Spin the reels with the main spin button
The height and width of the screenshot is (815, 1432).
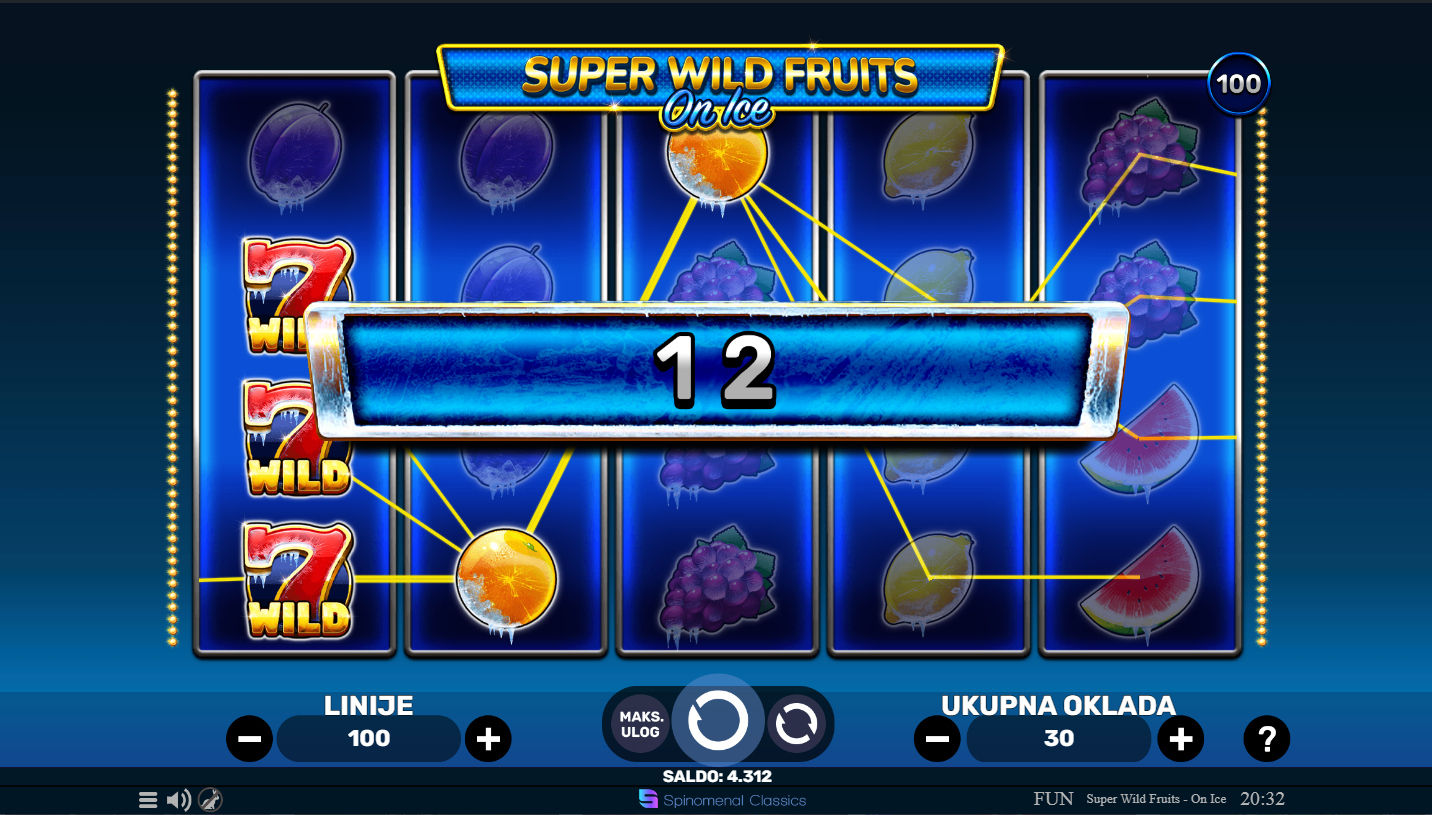[x=718, y=721]
